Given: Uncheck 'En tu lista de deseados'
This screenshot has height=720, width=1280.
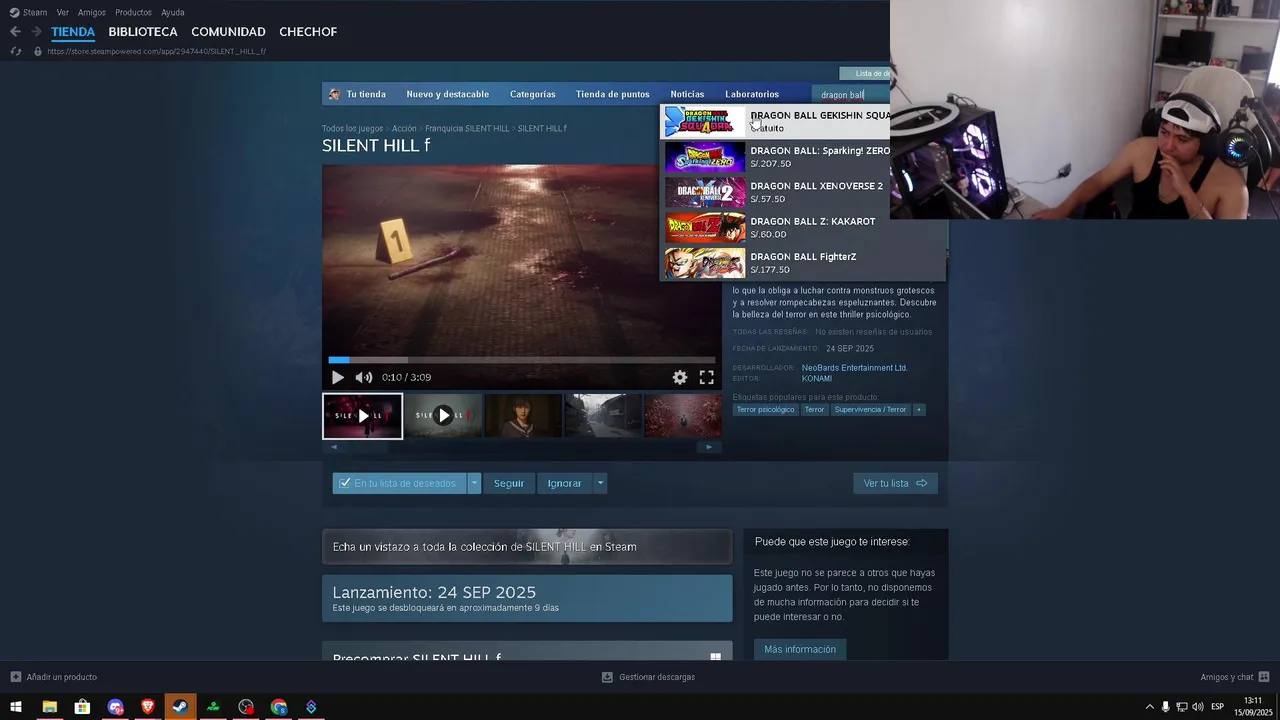Looking at the screenshot, I should point(400,483).
